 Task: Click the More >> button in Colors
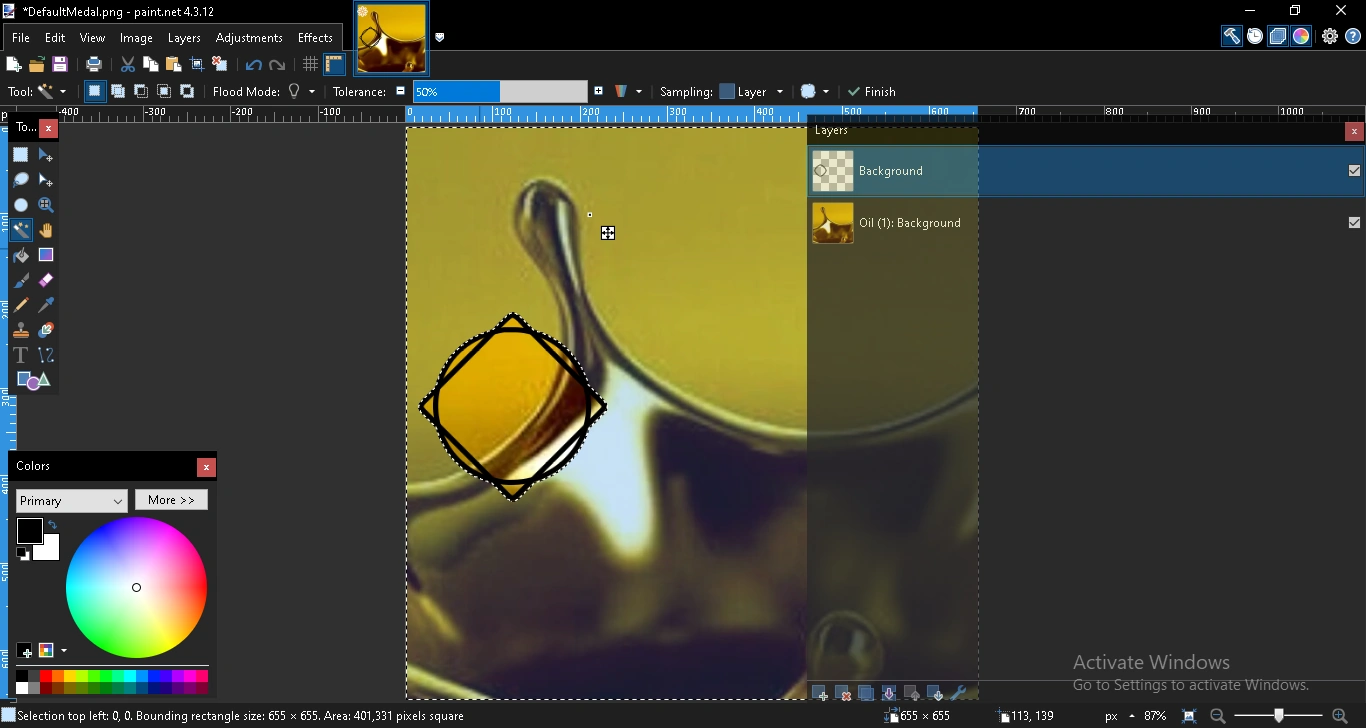click(x=172, y=500)
